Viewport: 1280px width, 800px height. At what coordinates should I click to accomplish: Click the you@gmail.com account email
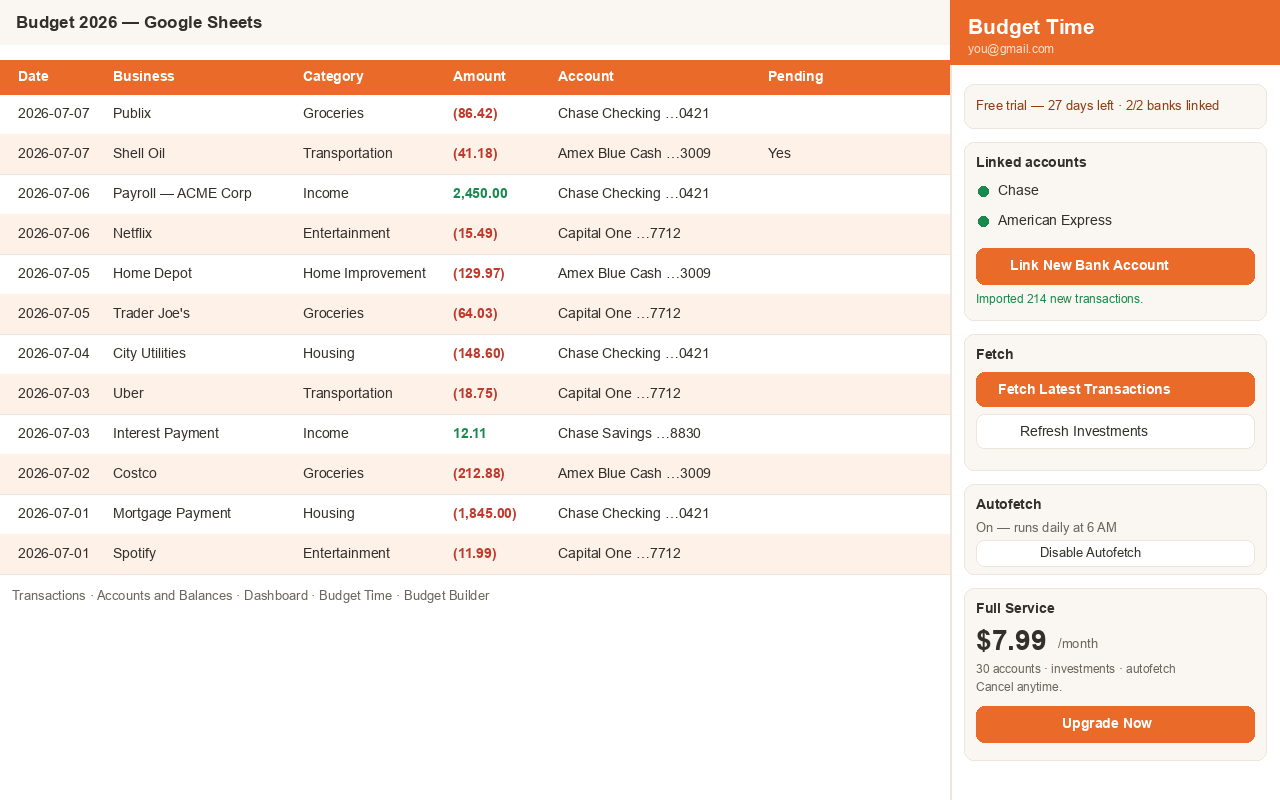(1011, 49)
